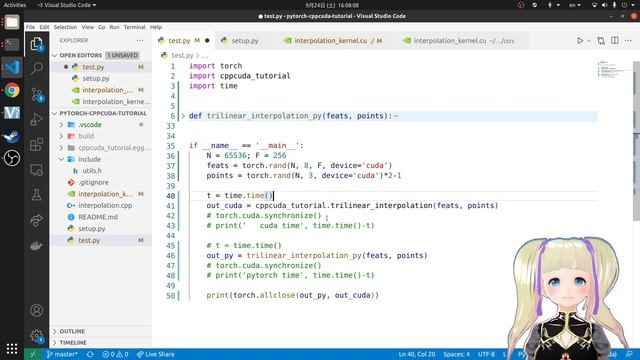640x360 pixels.
Task: Open interpolation.cpp in the file tree
Action: (x=105, y=205)
